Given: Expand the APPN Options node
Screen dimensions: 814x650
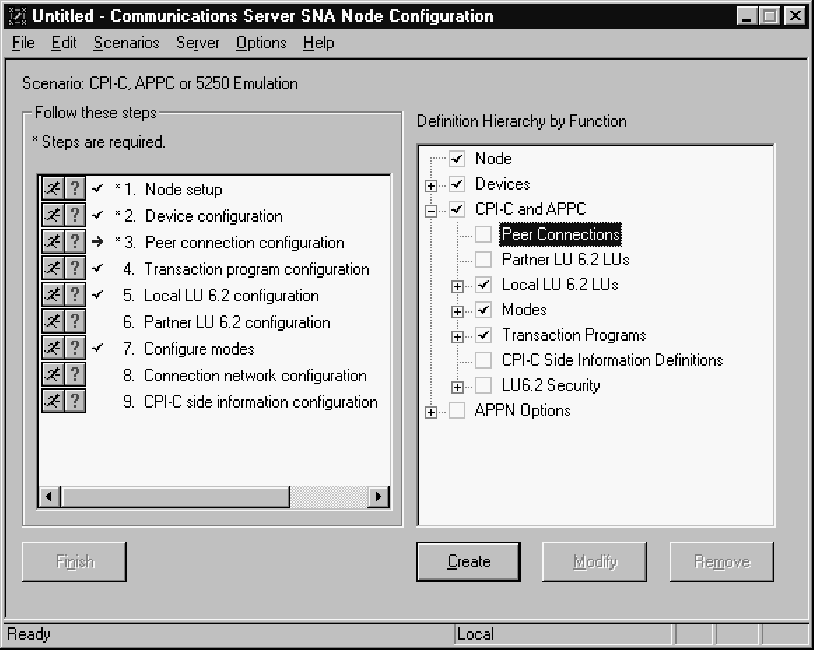Looking at the screenshot, I should [431, 413].
